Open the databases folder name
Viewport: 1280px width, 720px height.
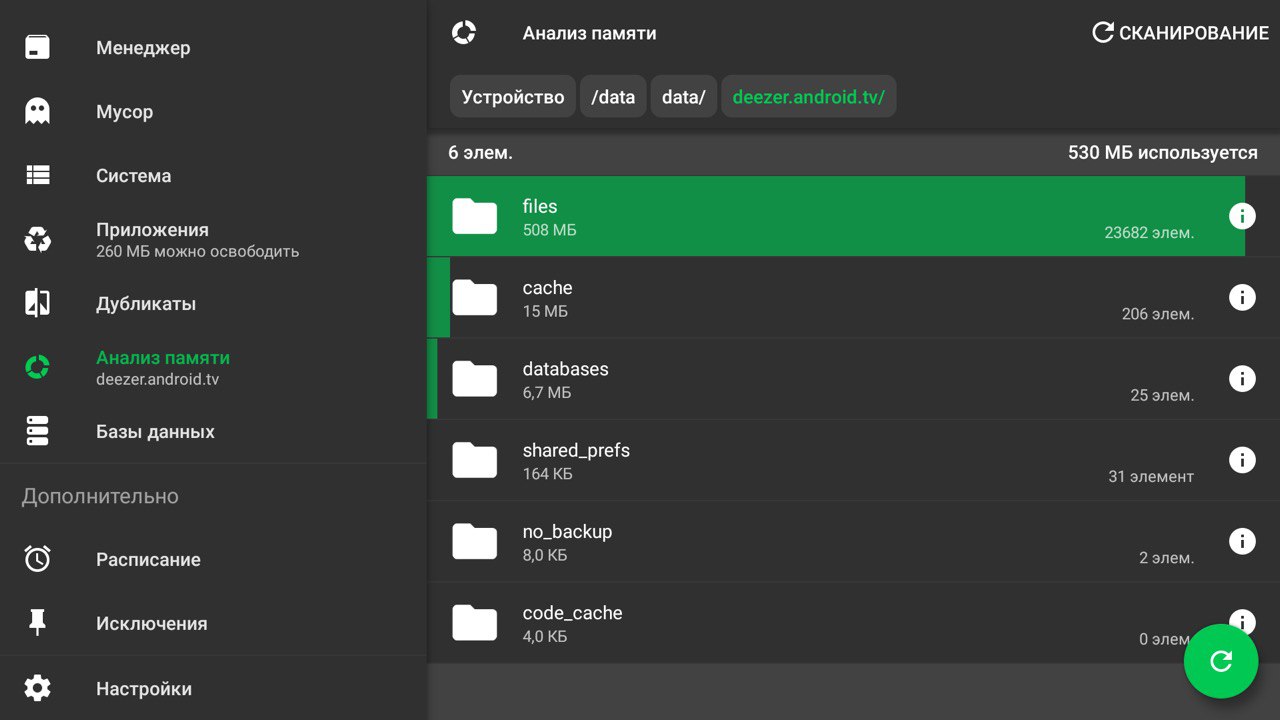click(x=565, y=369)
